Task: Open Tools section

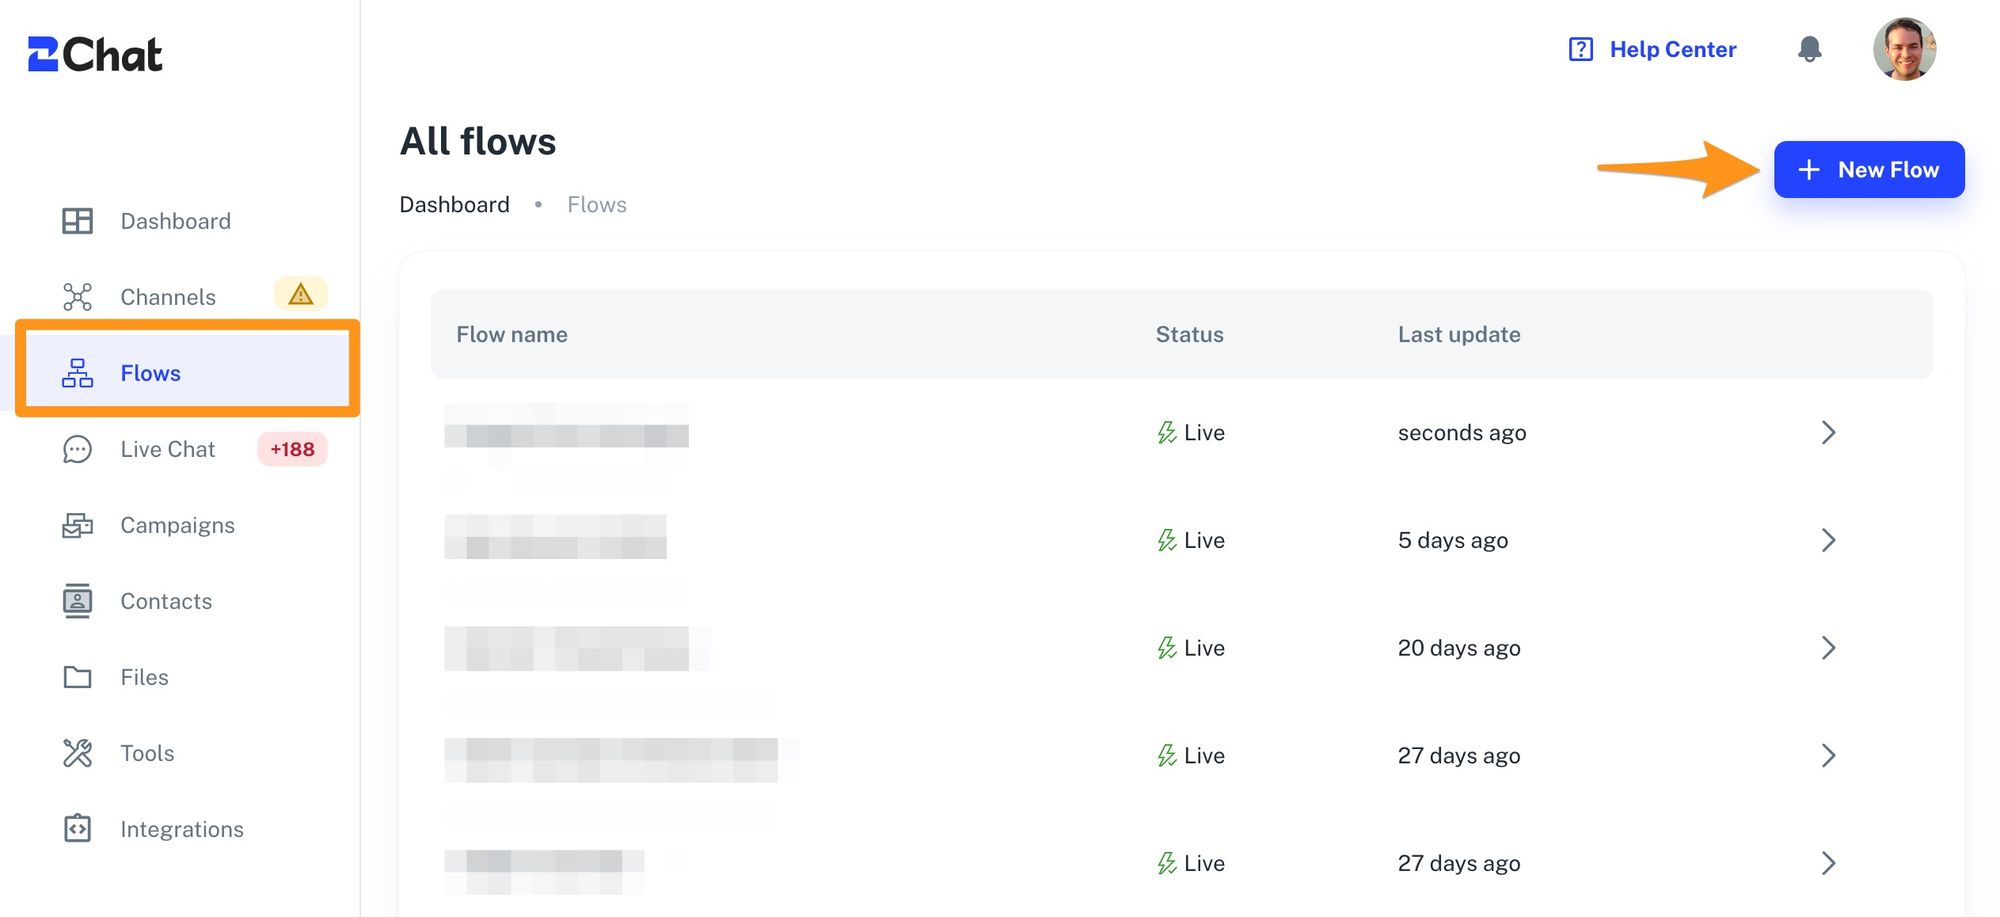Action: pyautogui.click(x=147, y=753)
